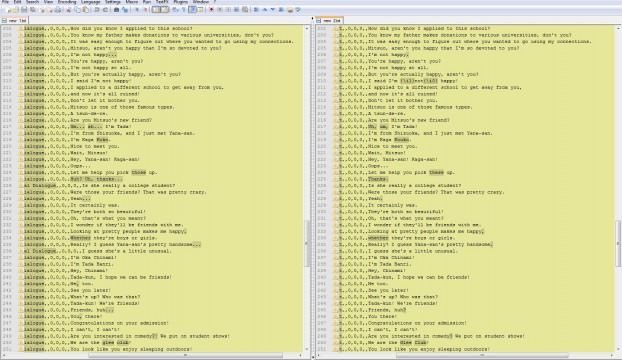Jump to previous difference with up arrow
The image size is (622, 360).
pyautogui.click(x=265, y=10)
